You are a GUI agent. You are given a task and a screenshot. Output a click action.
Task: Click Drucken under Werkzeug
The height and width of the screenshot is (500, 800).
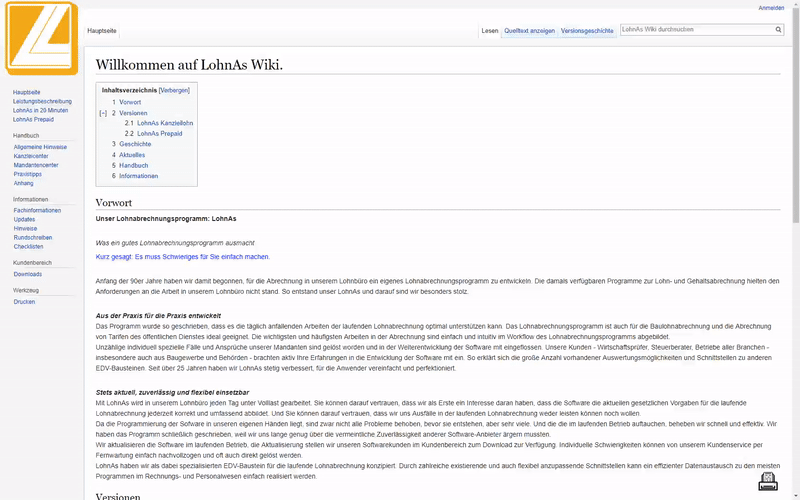24,302
